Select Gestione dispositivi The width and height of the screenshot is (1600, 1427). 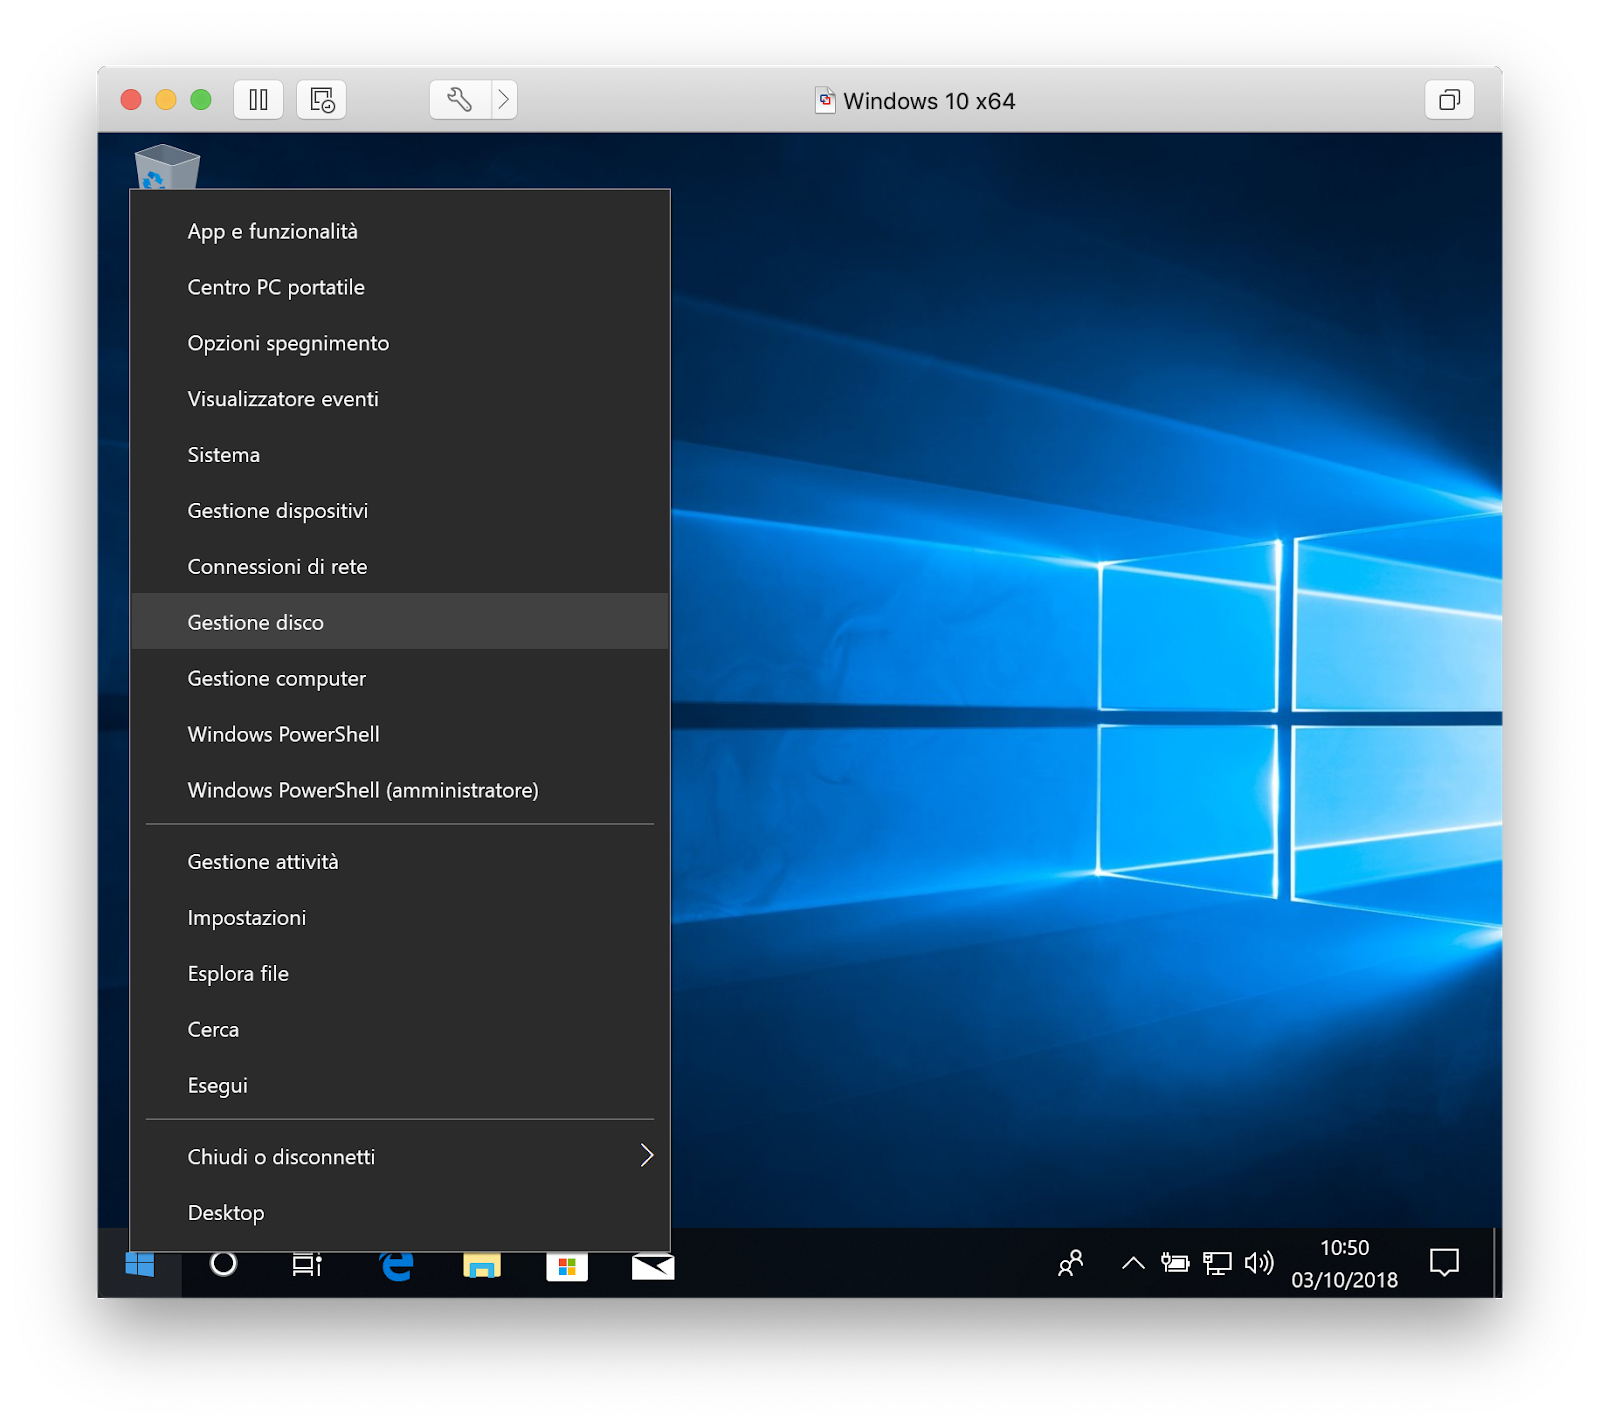[400, 511]
